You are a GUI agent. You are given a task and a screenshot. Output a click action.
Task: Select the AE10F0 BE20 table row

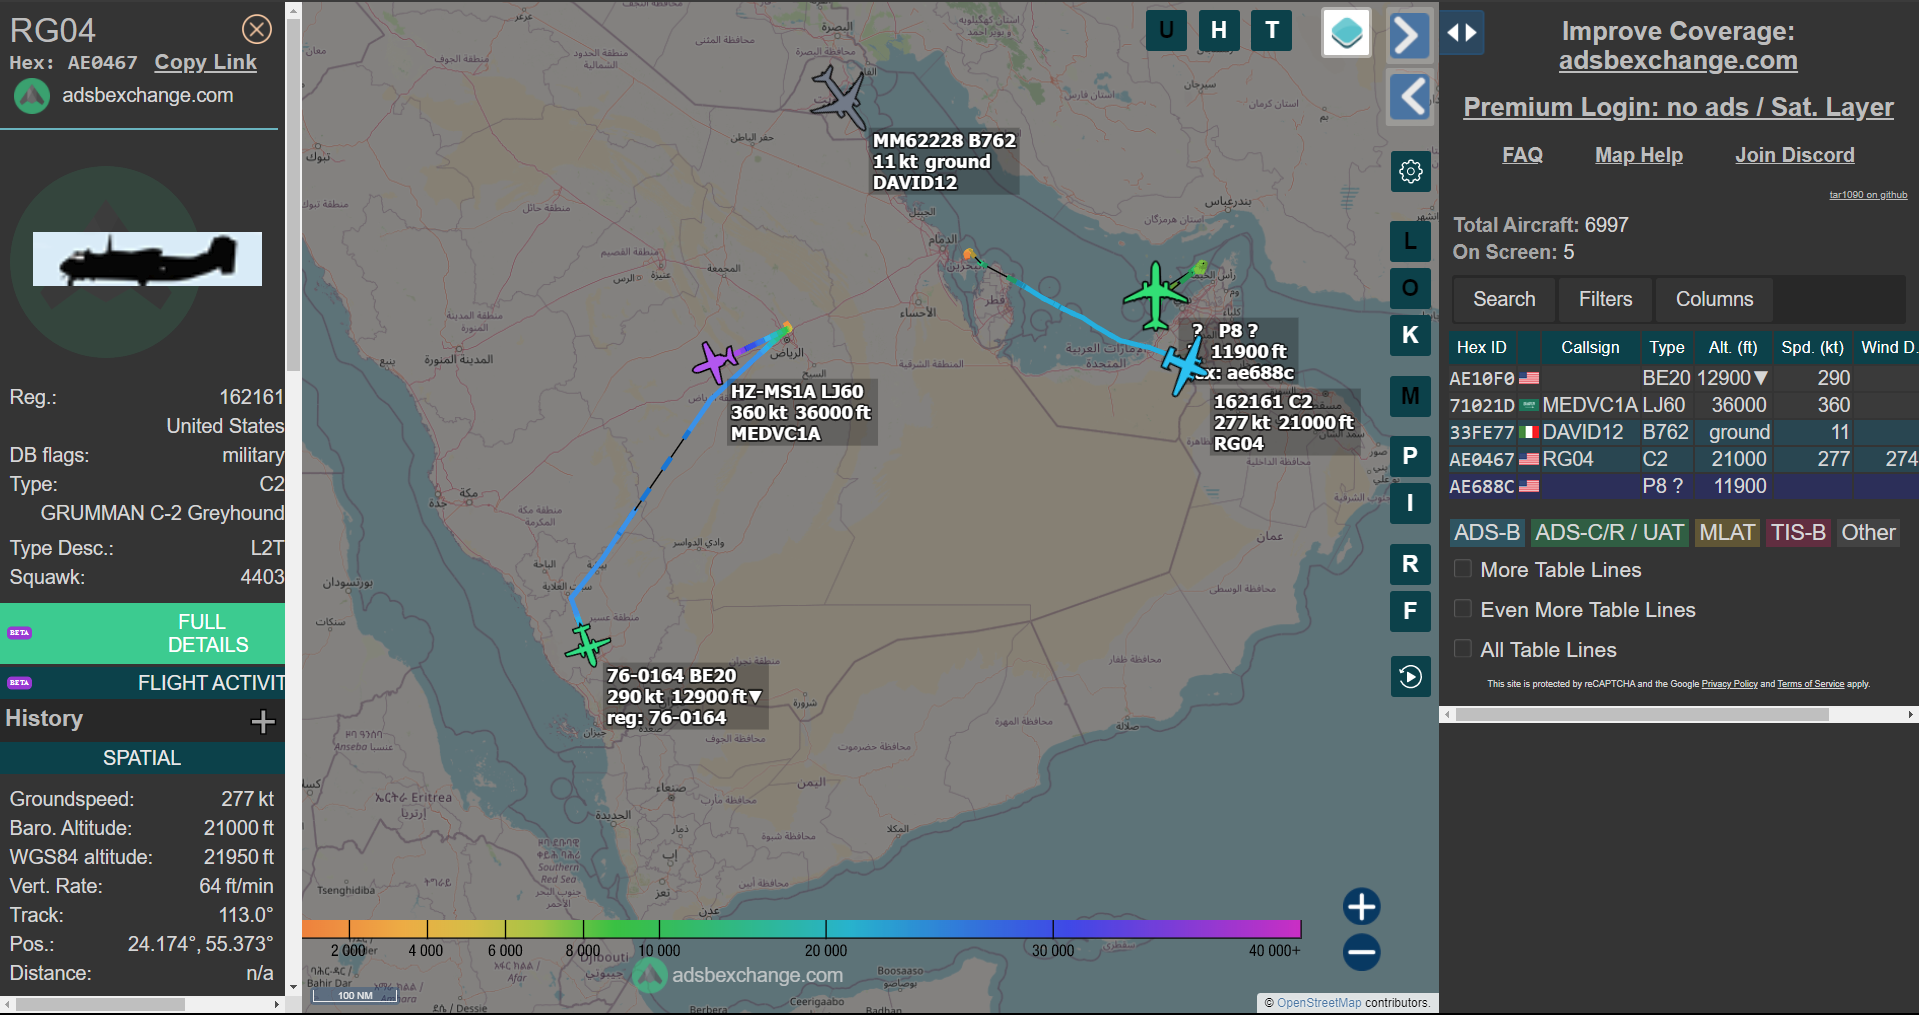[x=1683, y=378]
